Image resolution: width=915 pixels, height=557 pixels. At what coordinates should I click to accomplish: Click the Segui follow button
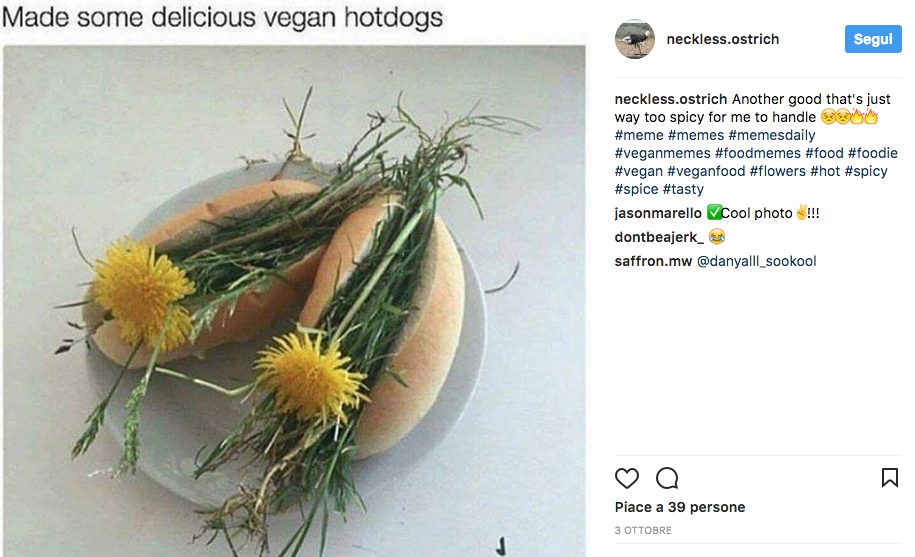pyautogui.click(x=873, y=39)
